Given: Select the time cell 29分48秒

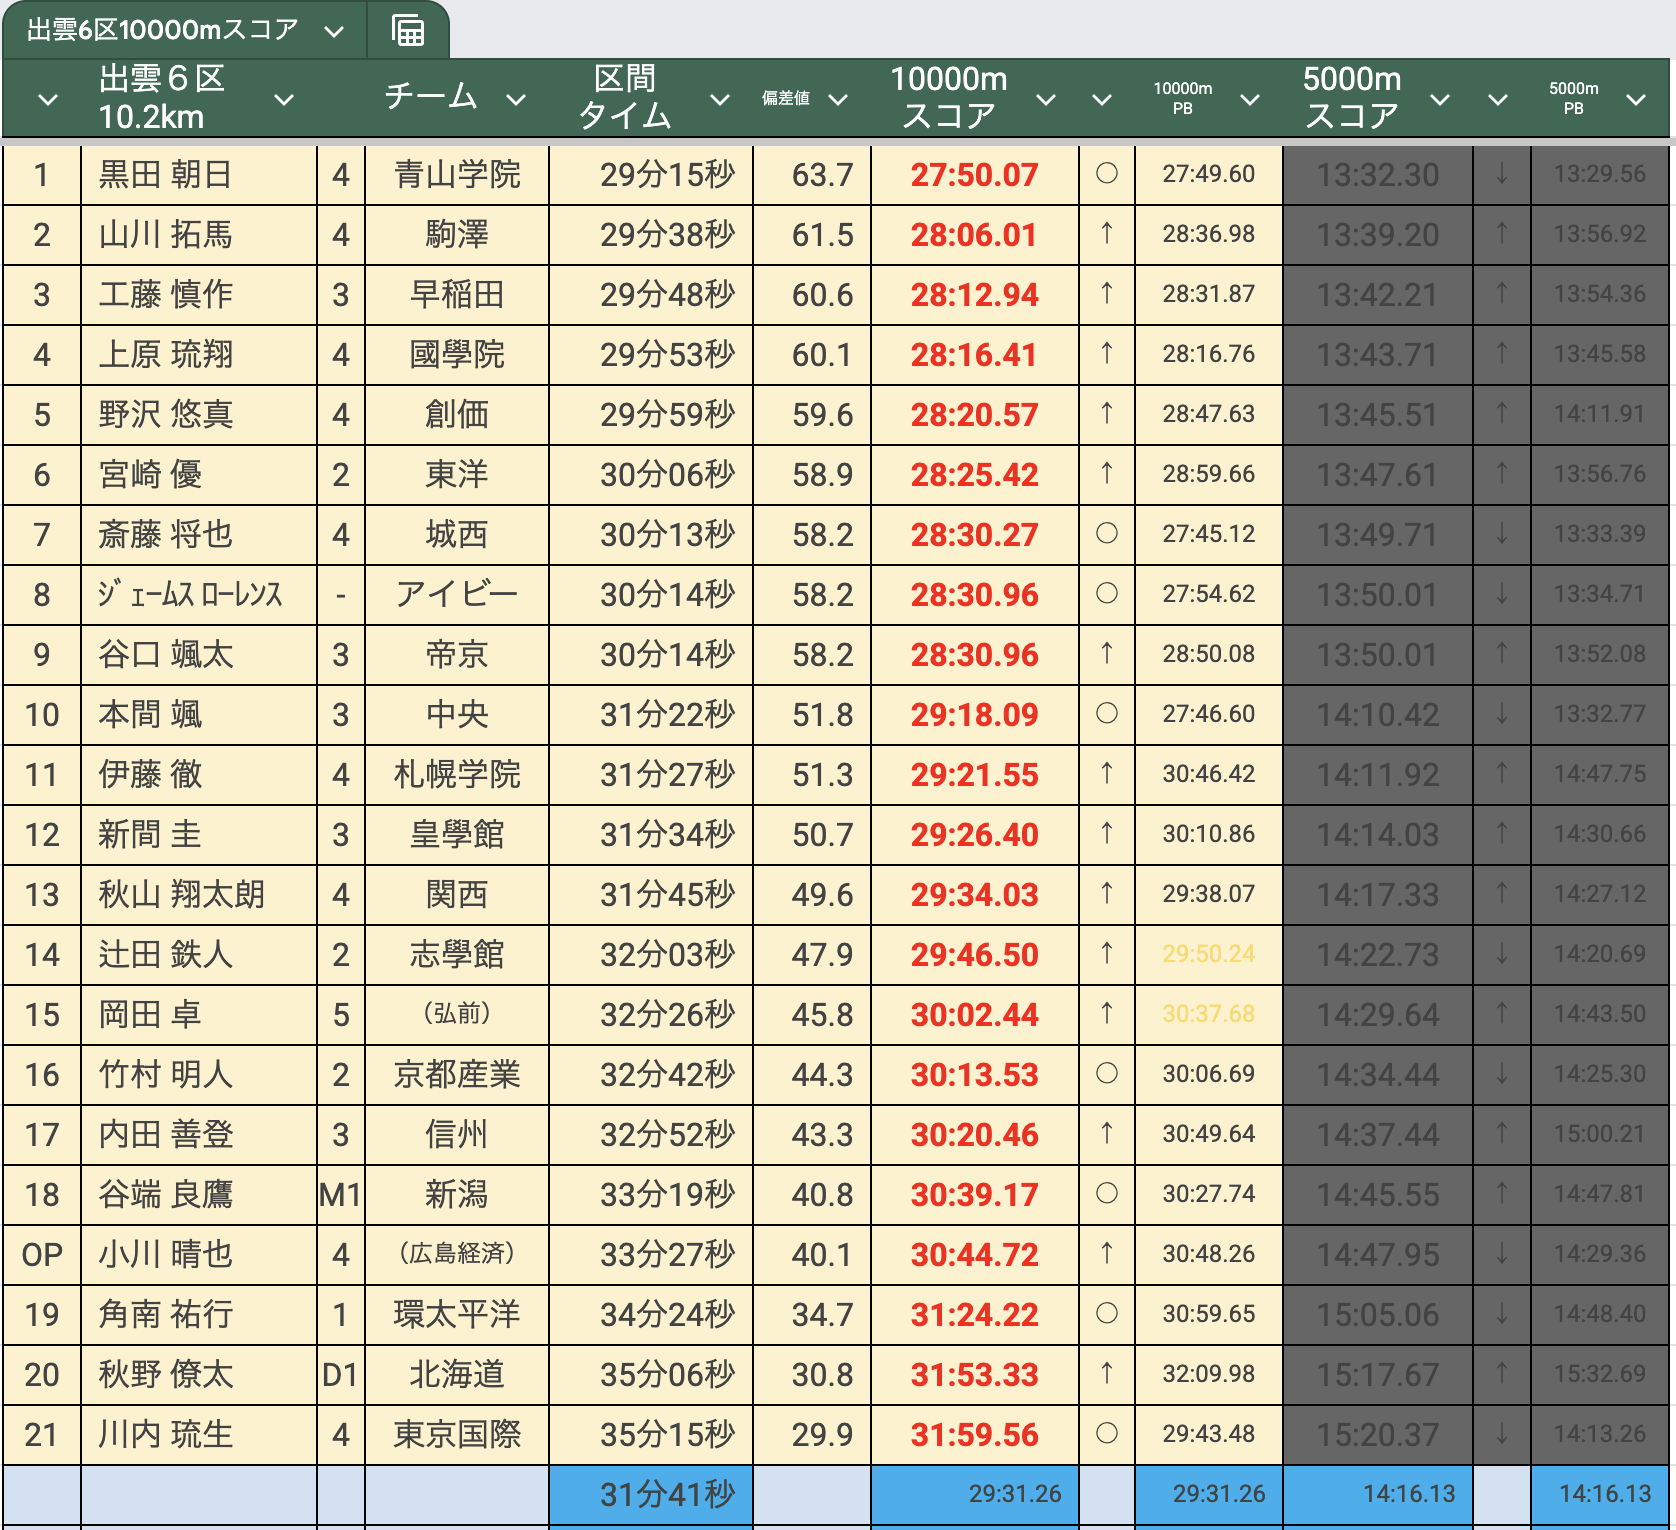Looking at the screenshot, I should pos(651,295).
